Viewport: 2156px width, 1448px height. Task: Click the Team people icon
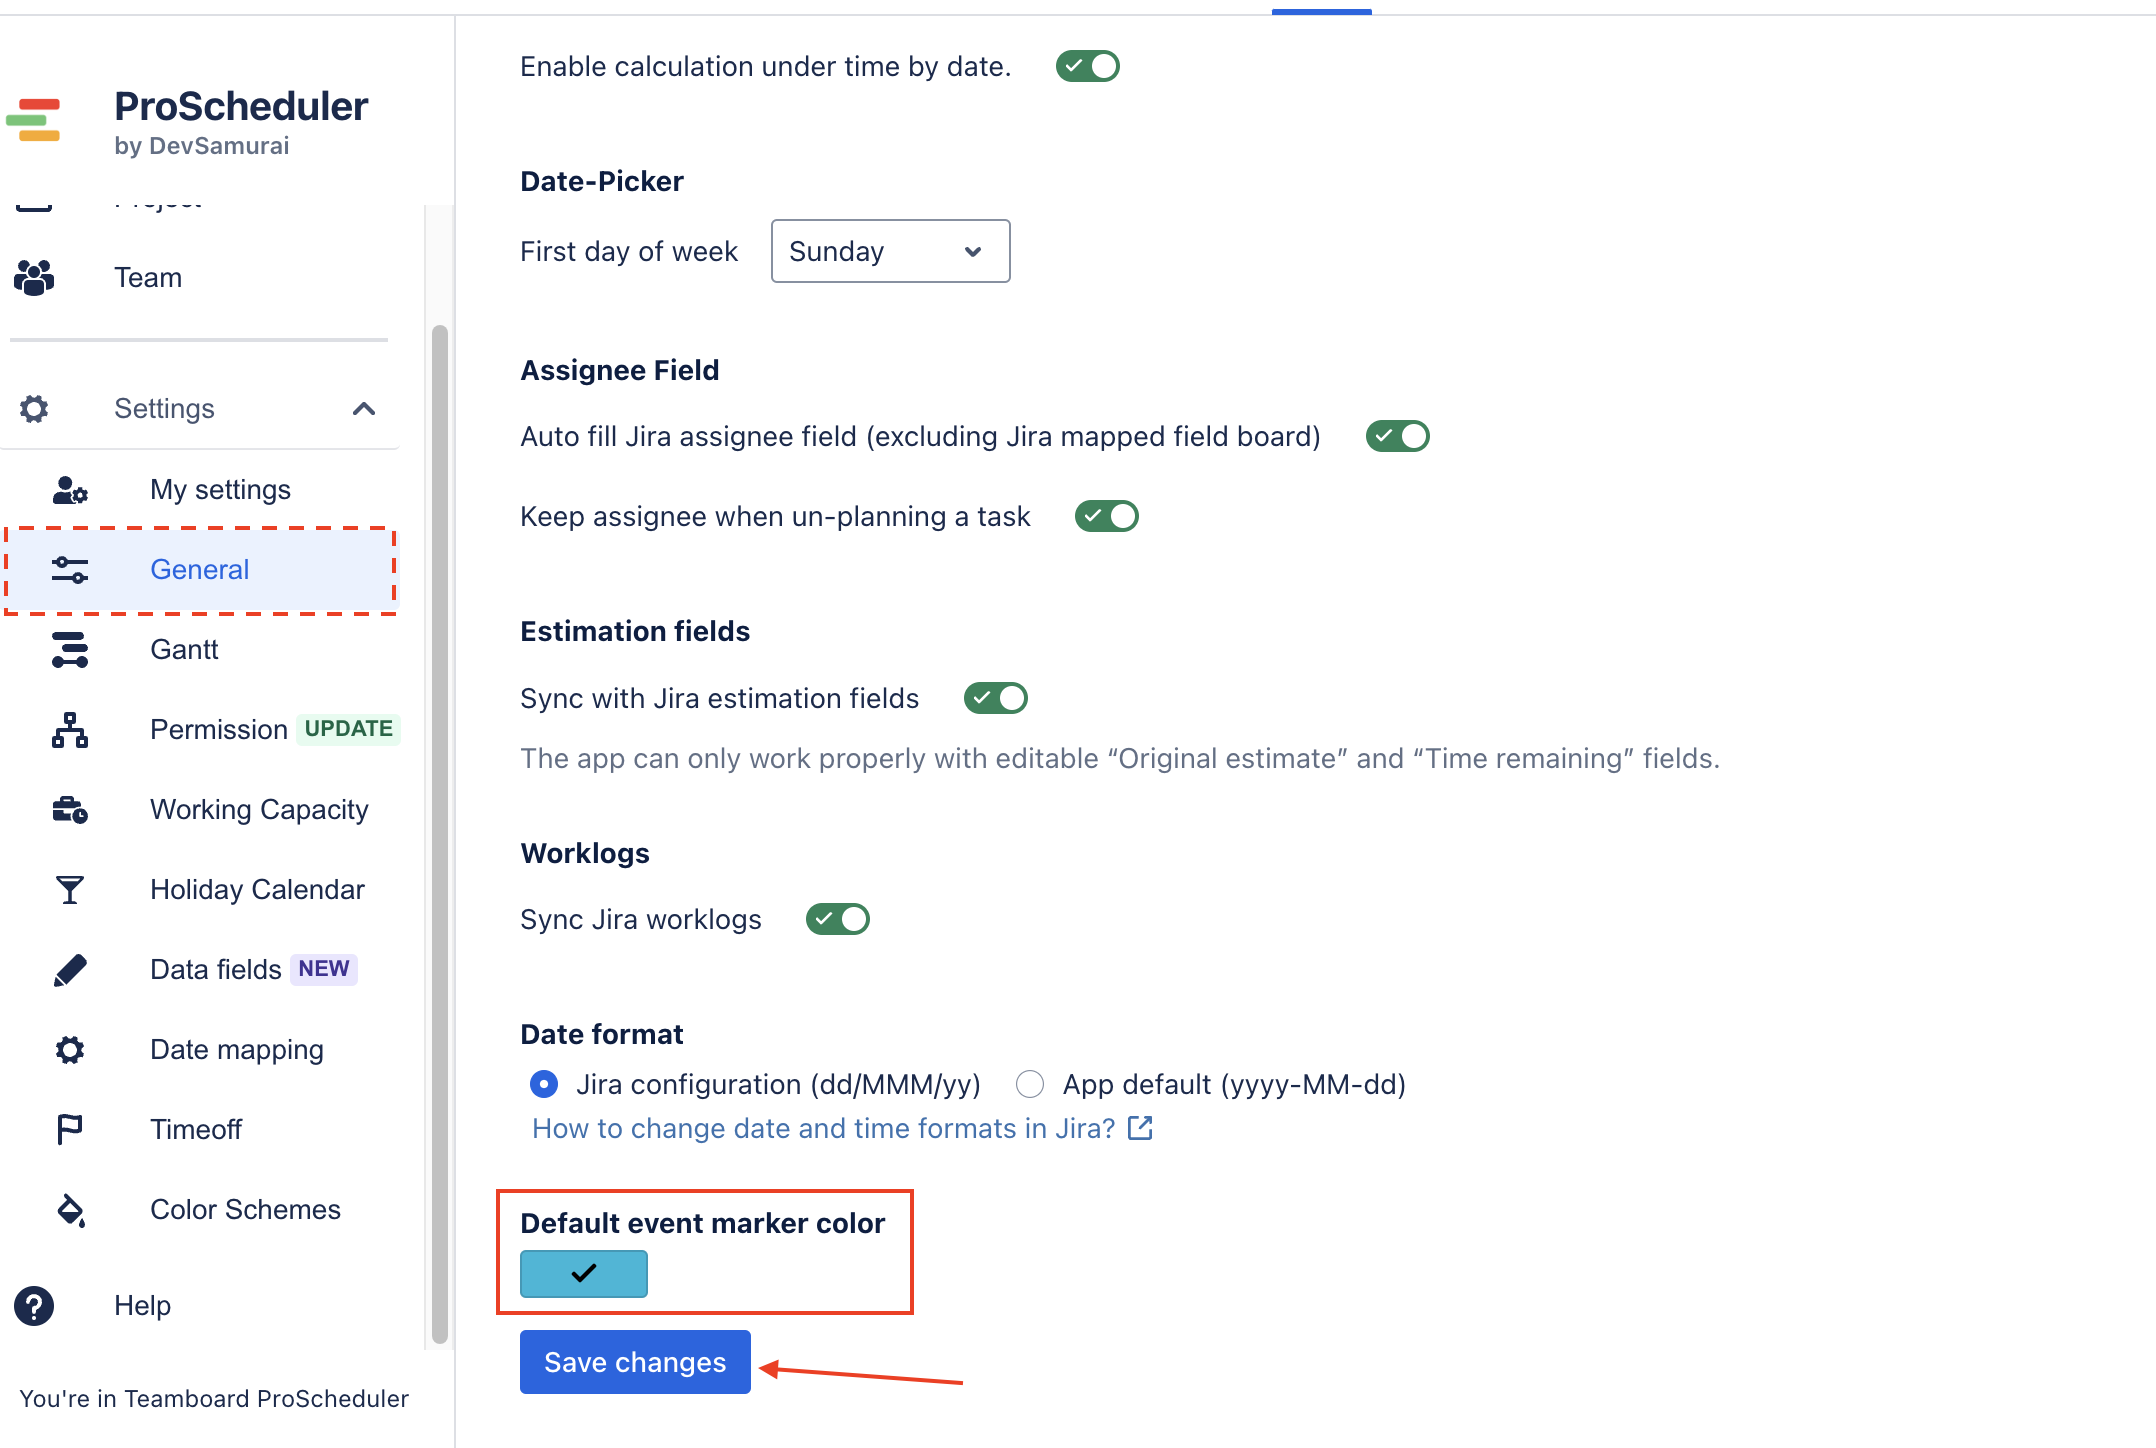coord(34,278)
